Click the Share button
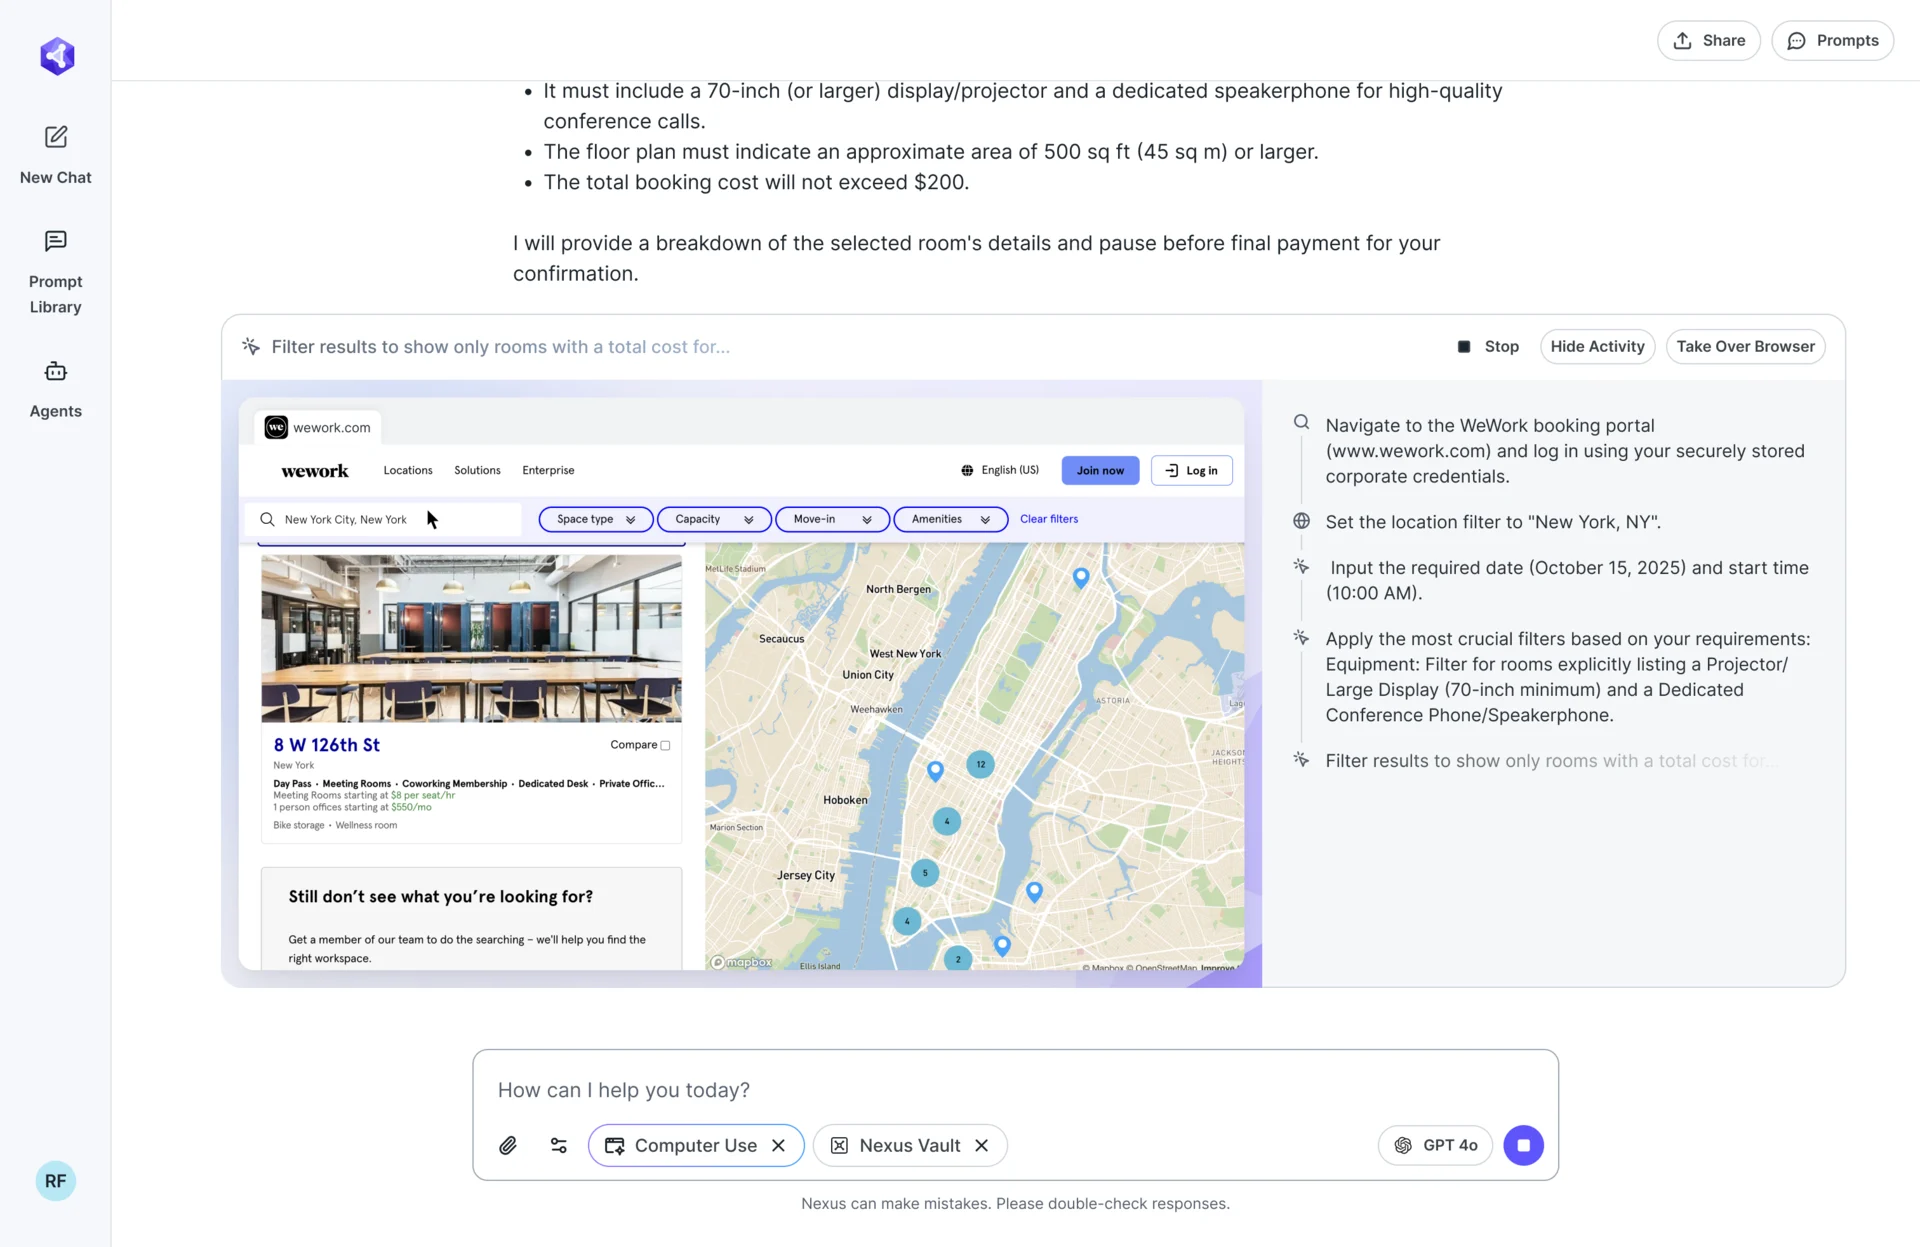Viewport: 1920px width, 1247px height. coord(1708,40)
